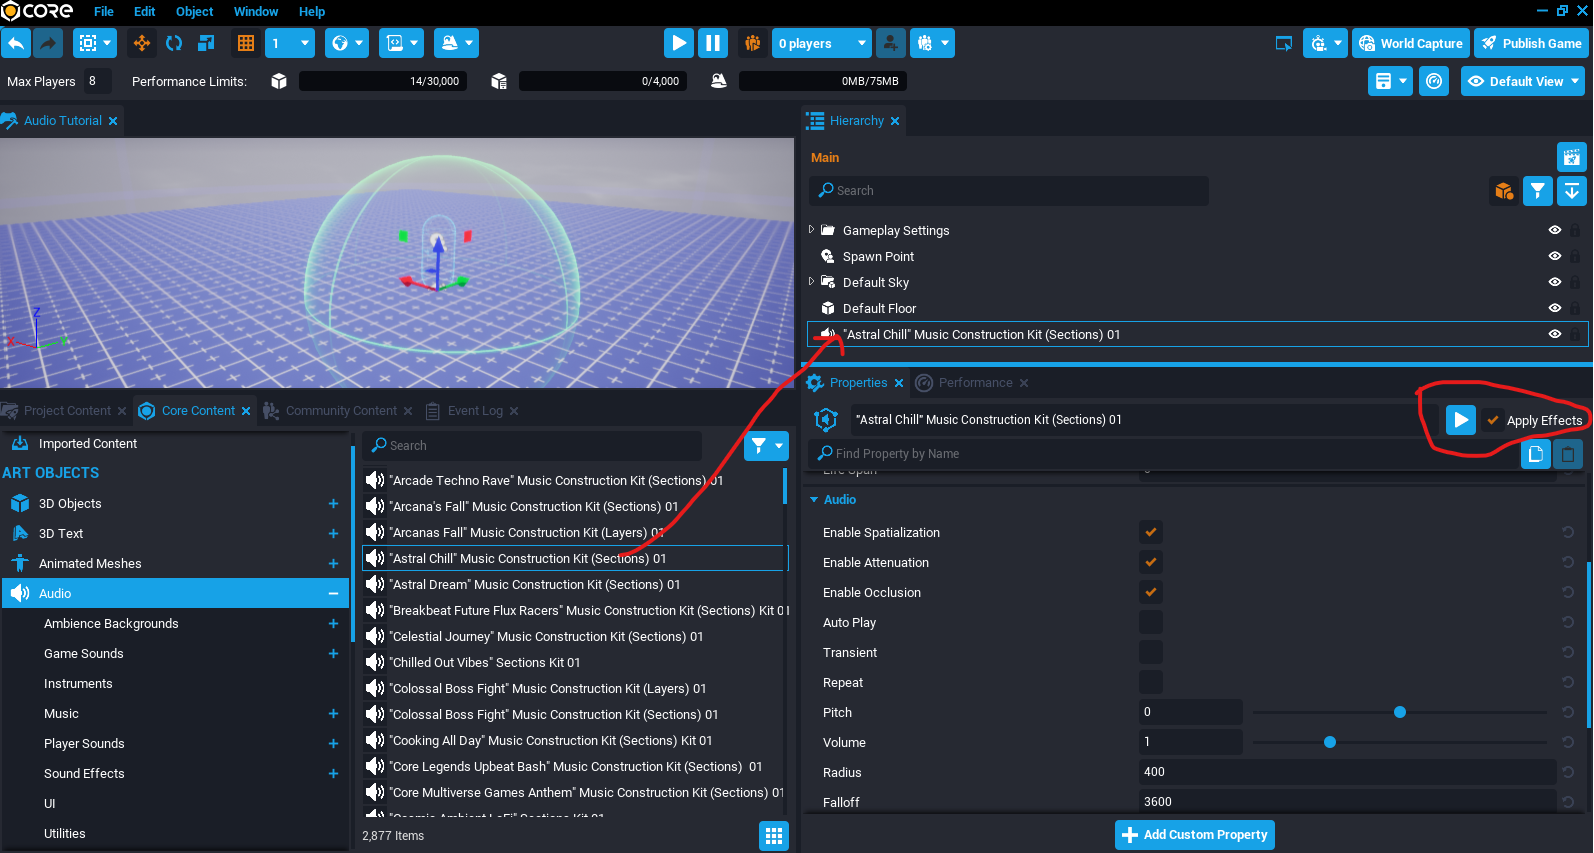Switch to the Performance tab

(x=975, y=383)
